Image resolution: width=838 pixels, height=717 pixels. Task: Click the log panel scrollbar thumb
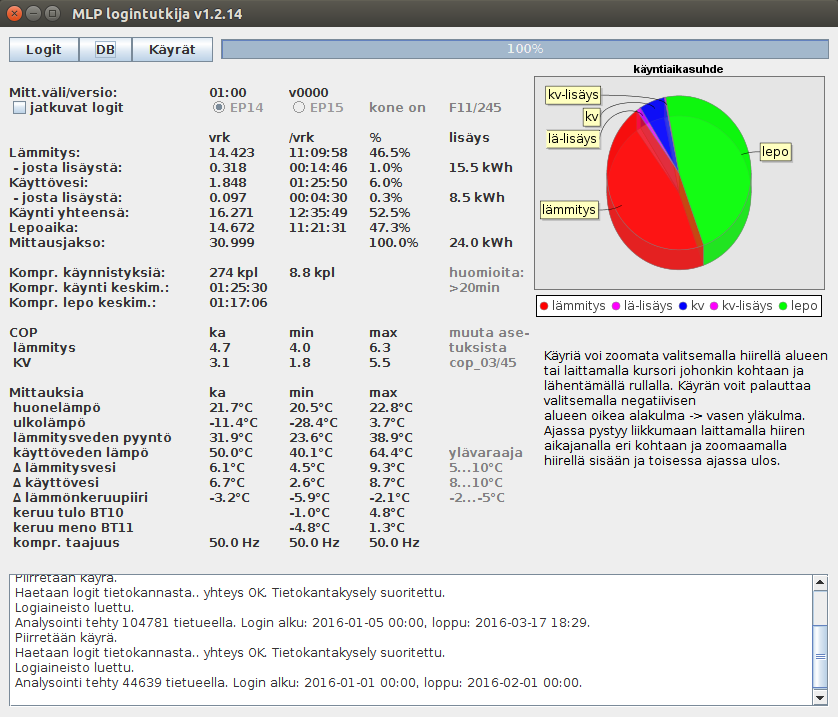[x=820, y=657]
